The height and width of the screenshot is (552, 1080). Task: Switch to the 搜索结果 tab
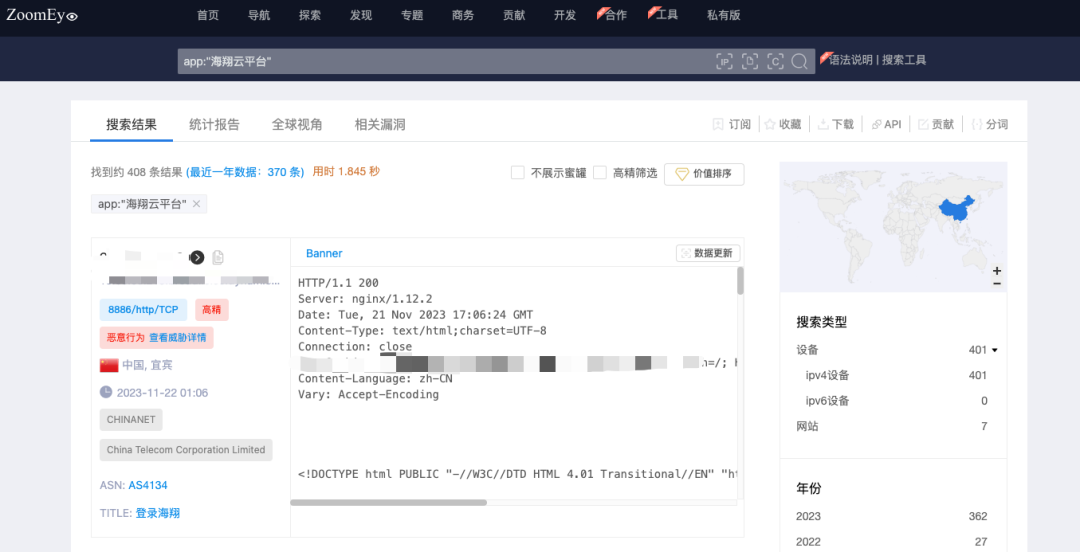coord(131,125)
